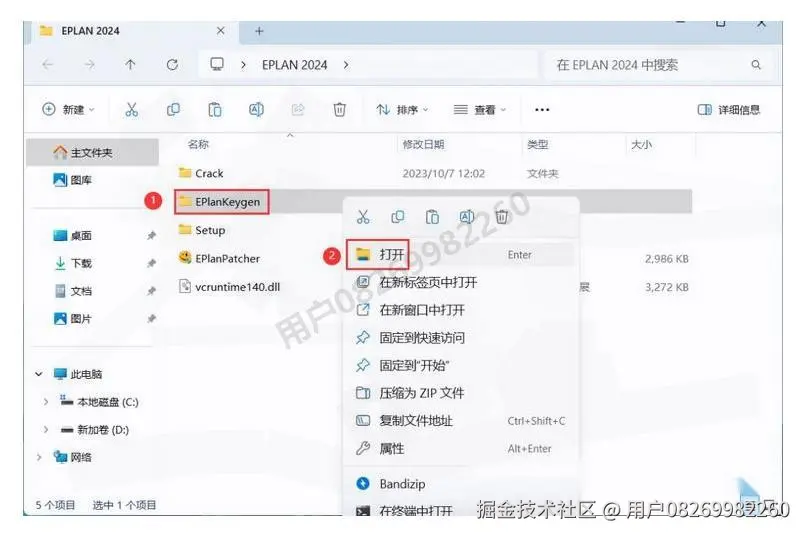Click the Delete trash icon in the toolbar

click(339, 109)
